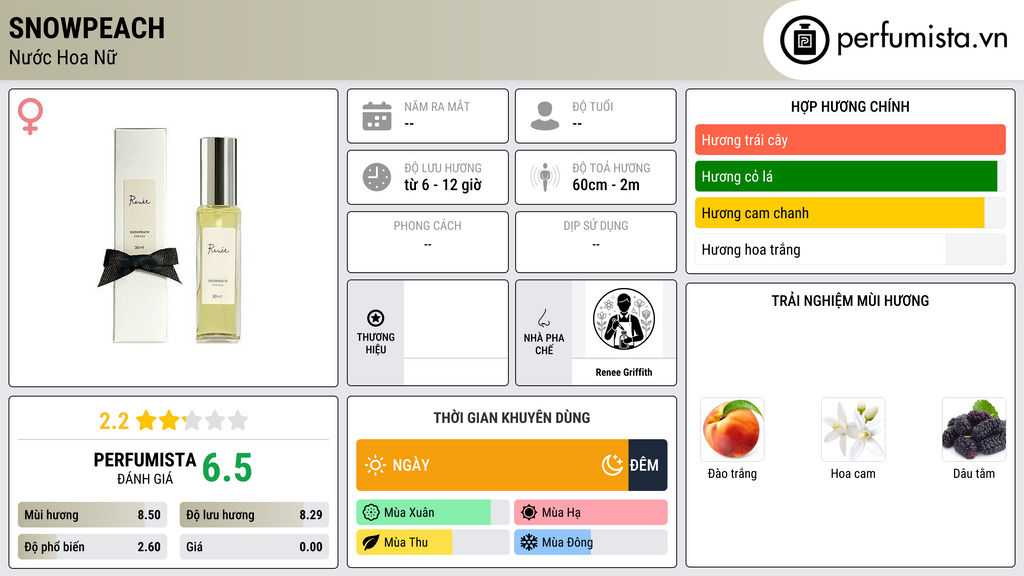The height and width of the screenshot is (576, 1024).
Task: Click the Phong Cách card
Action: (428, 242)
